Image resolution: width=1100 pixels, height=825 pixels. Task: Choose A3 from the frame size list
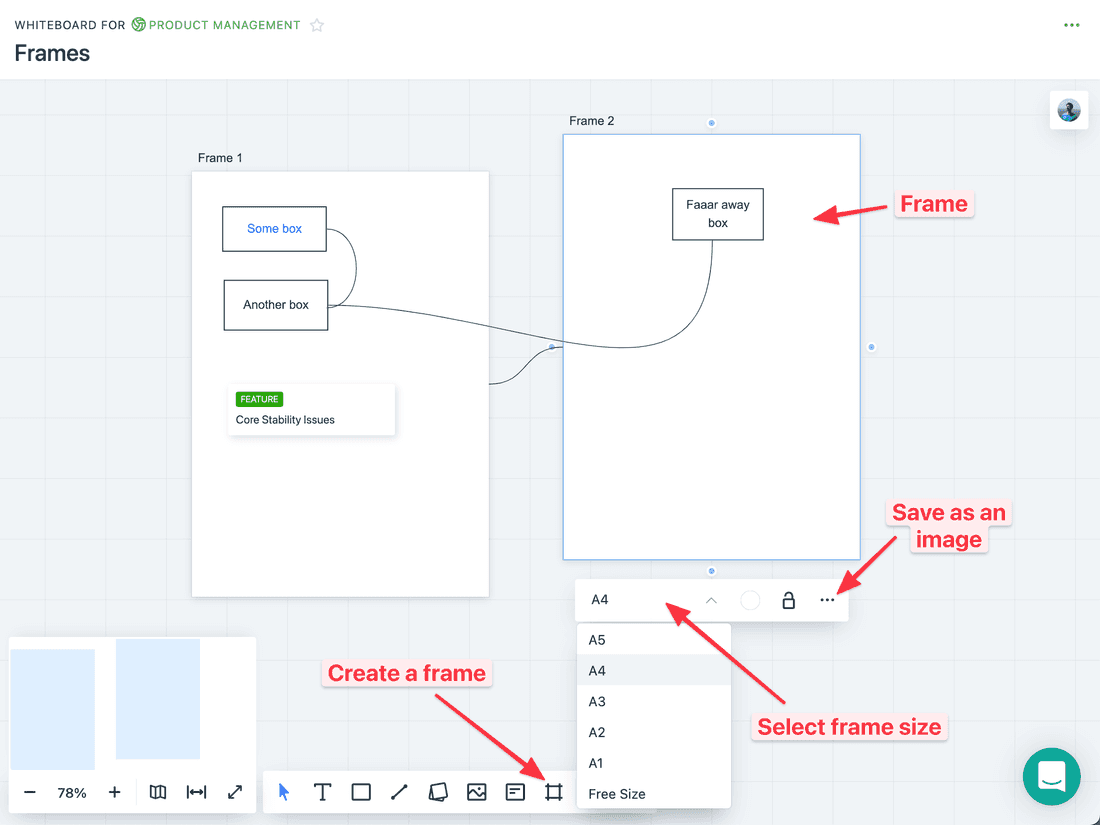[597, 701]
